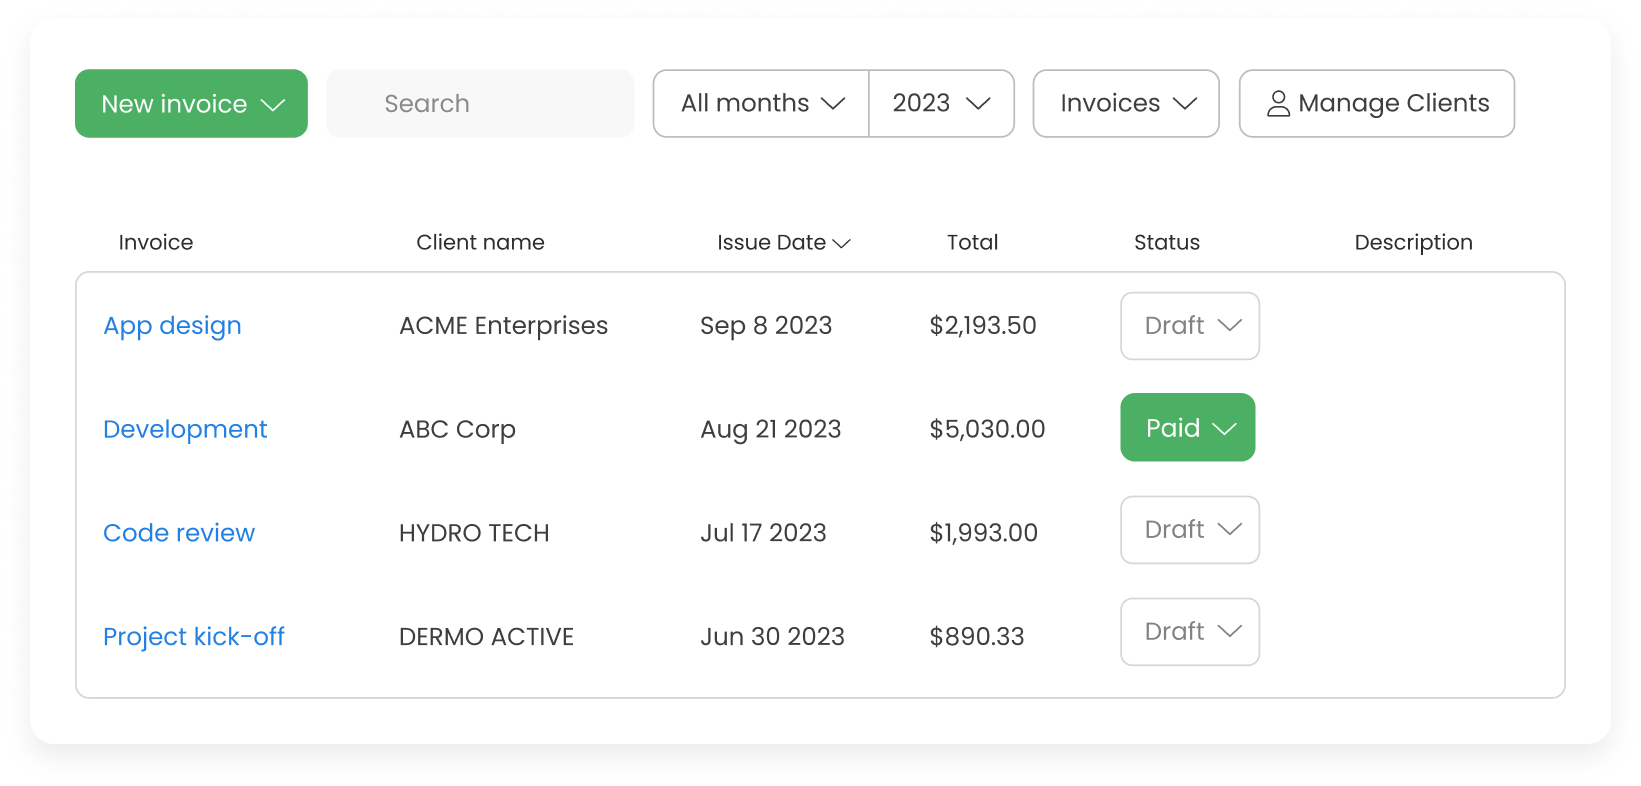Sort by Issue Date column header
The width and height of the screenshot is (1641, 786).
(x=783, y=242)
